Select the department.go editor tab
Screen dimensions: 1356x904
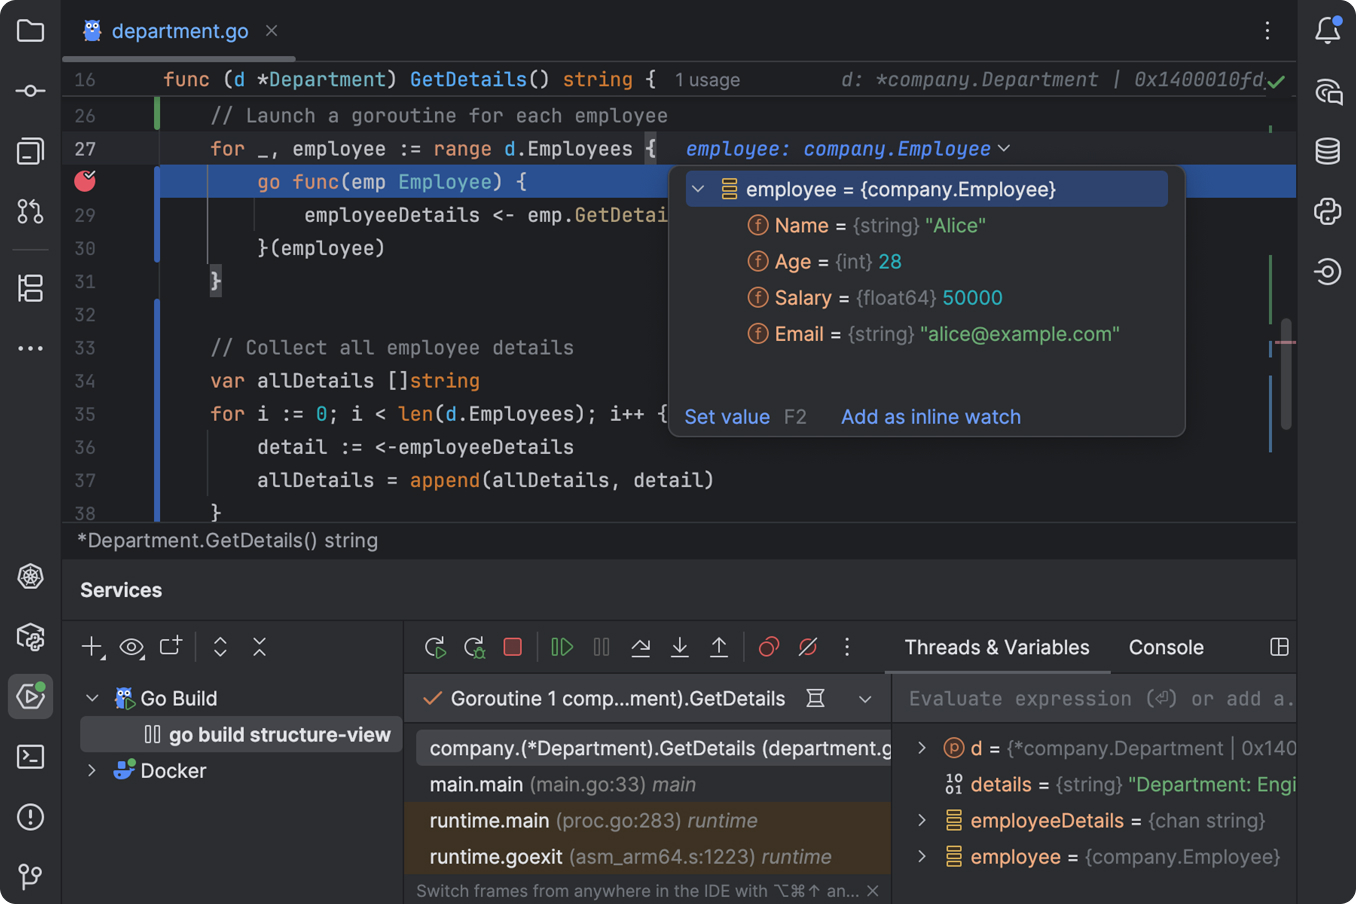pos(180,31)
